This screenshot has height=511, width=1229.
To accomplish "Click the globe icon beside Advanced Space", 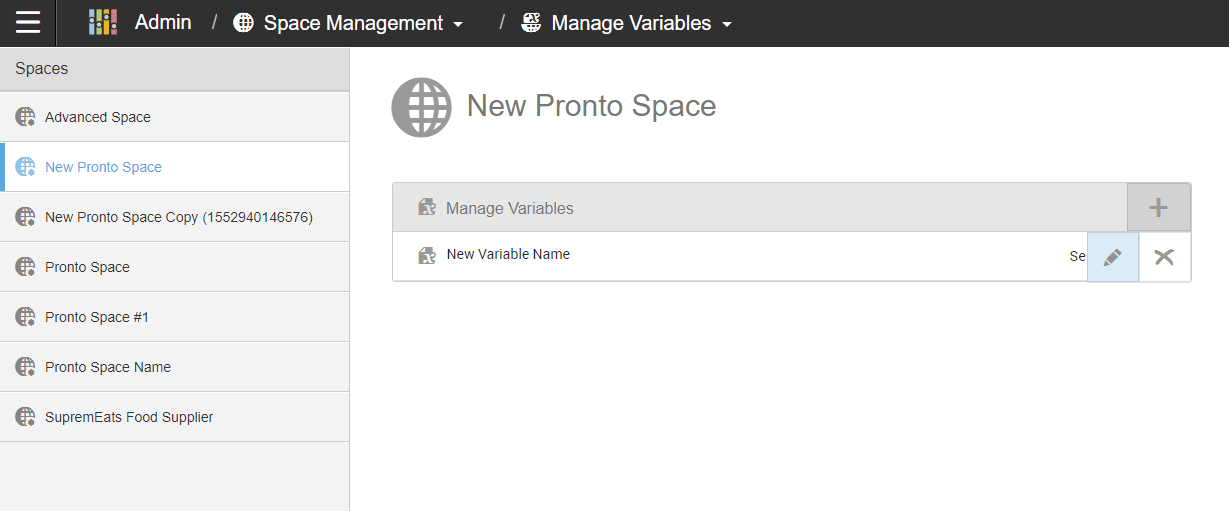I will click(26, 117).
